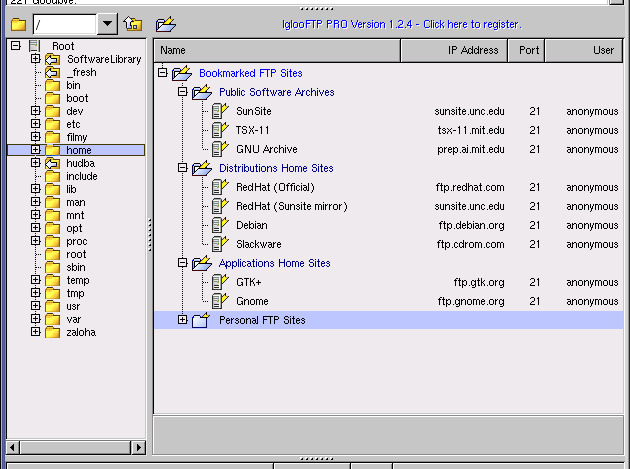This screenshot has height=469, width=630.
Task: Click the _fresh linked folder icon
Action: (x=52, y=72)
